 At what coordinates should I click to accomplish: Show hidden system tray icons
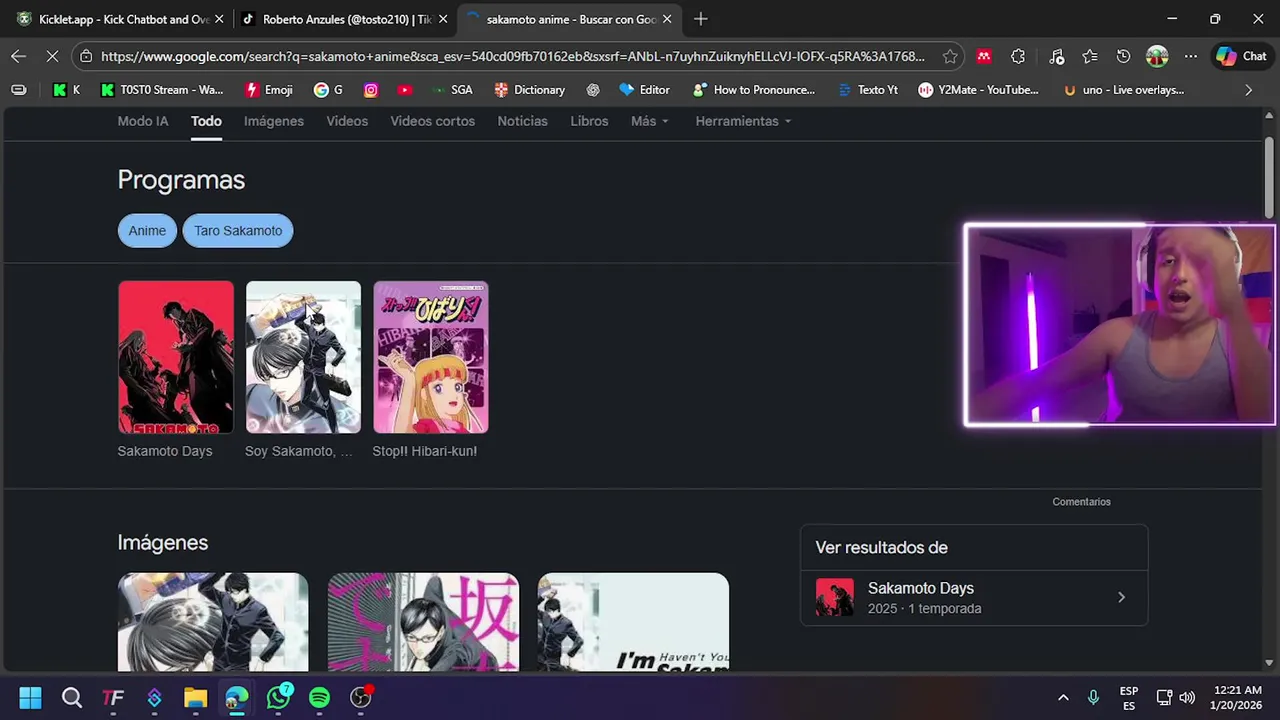(1063, 697)
